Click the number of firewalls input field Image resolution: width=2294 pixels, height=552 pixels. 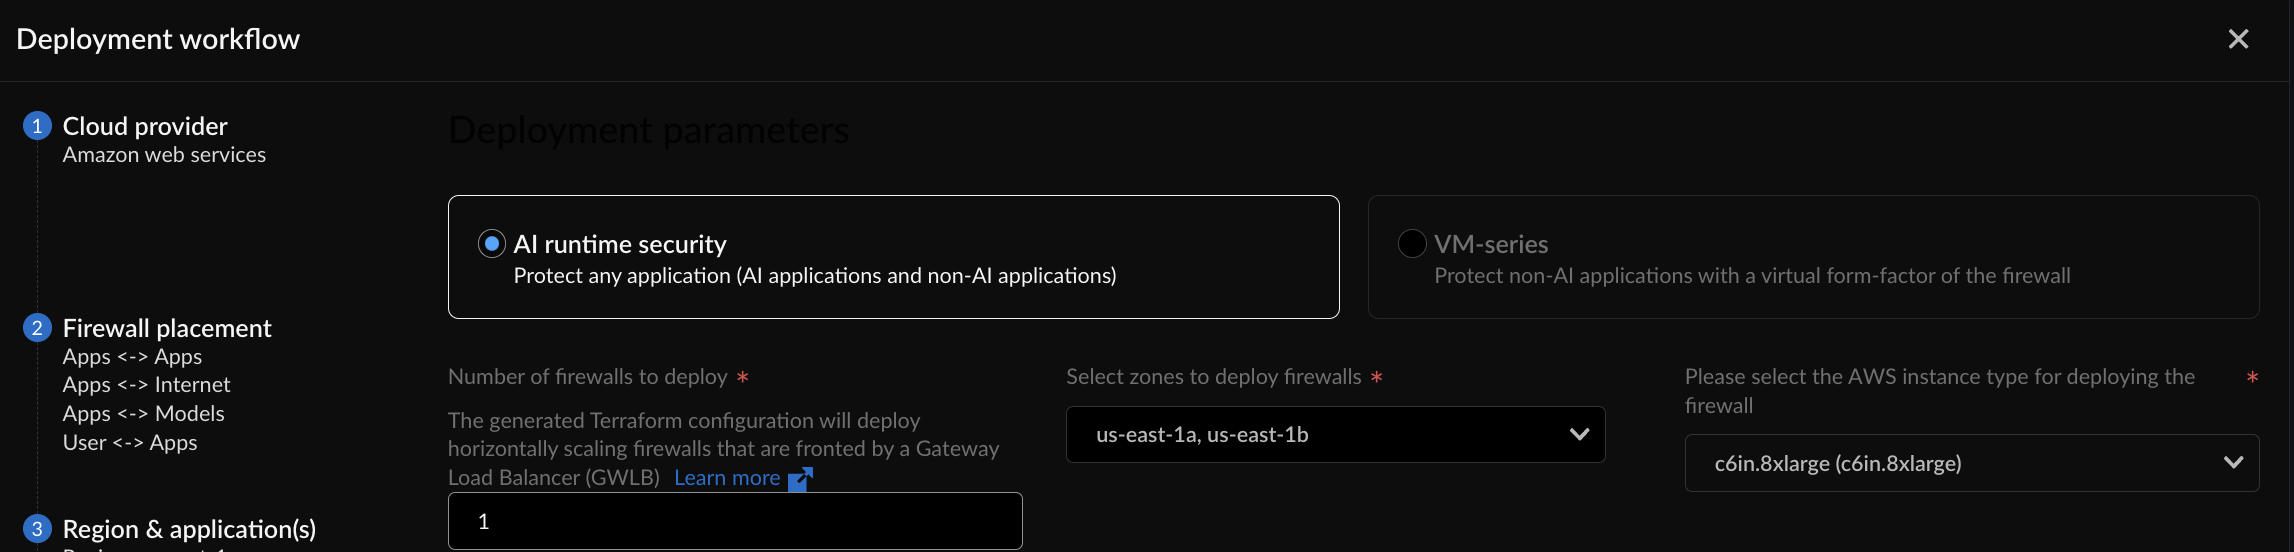[735, 521]
